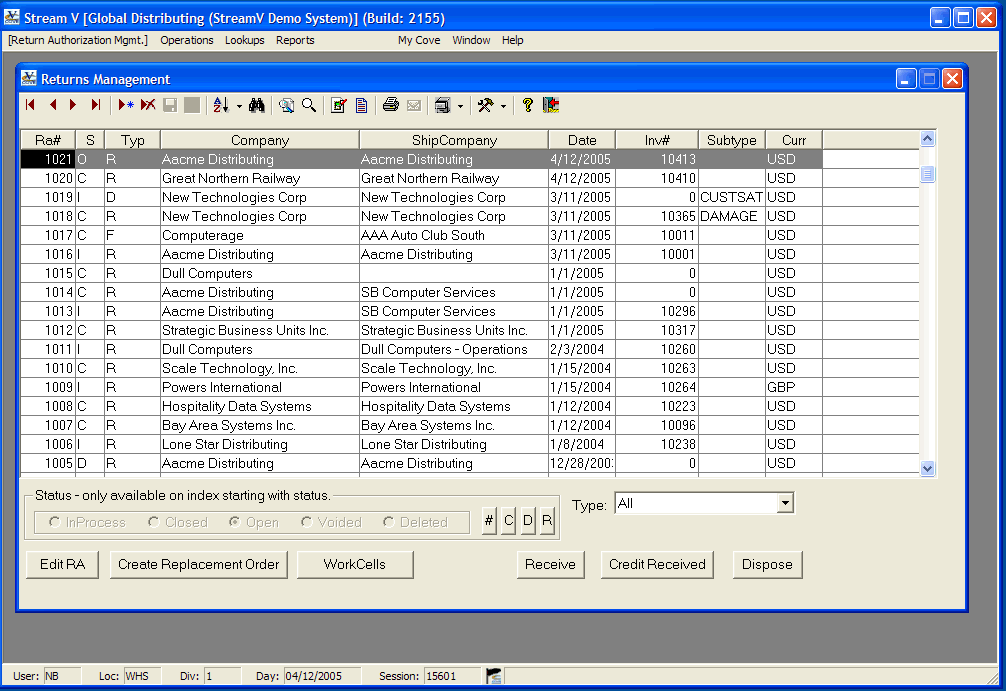Click the WorkCells button
Viewport: 1006px width, 691px height.
pos(355,565)
